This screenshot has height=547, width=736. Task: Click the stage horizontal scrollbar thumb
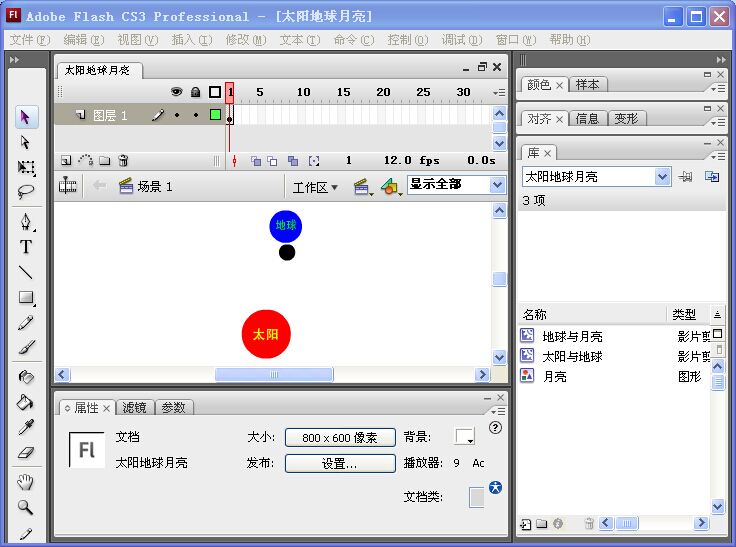tap(274, 374)
